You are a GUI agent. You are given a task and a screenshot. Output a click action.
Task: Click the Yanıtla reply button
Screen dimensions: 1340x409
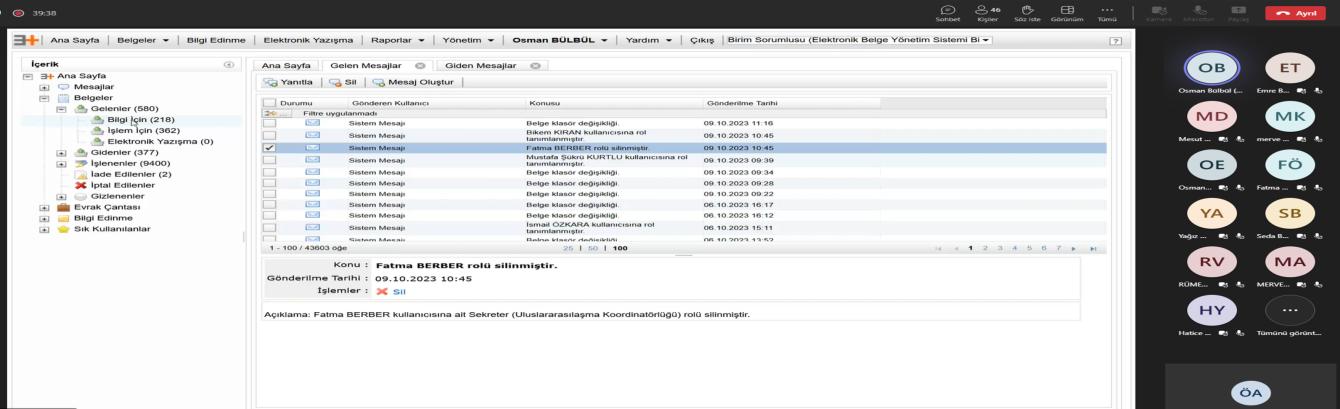point(288,82)
